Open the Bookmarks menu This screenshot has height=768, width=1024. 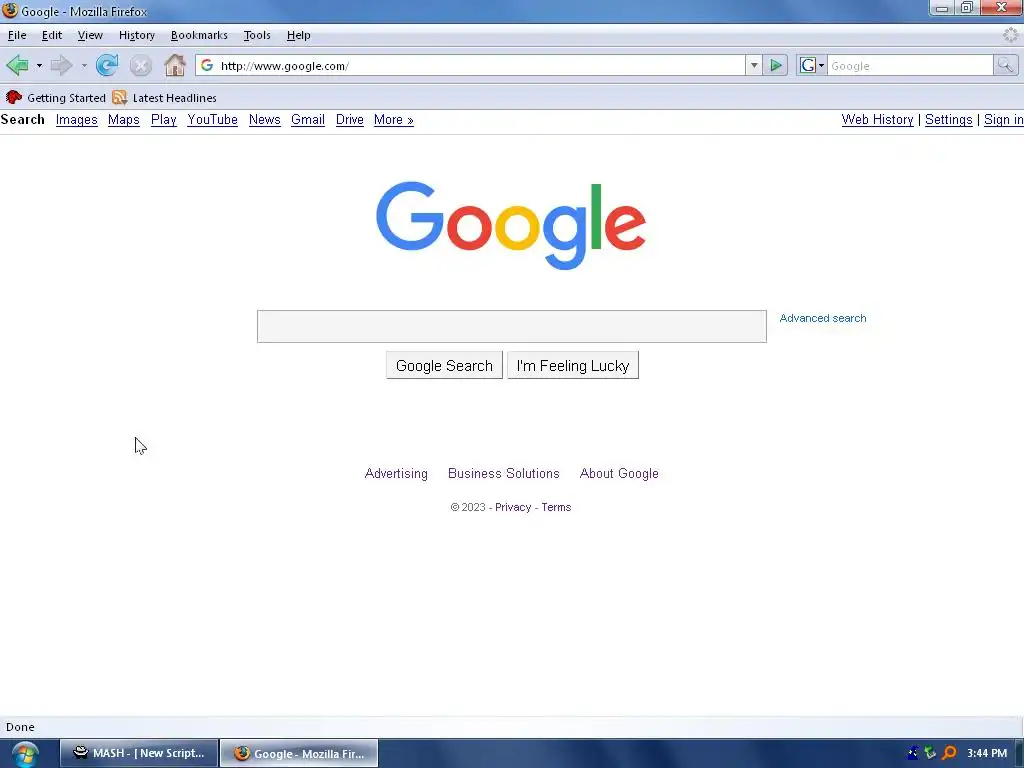pyautogui.click(x=199, y=35)
